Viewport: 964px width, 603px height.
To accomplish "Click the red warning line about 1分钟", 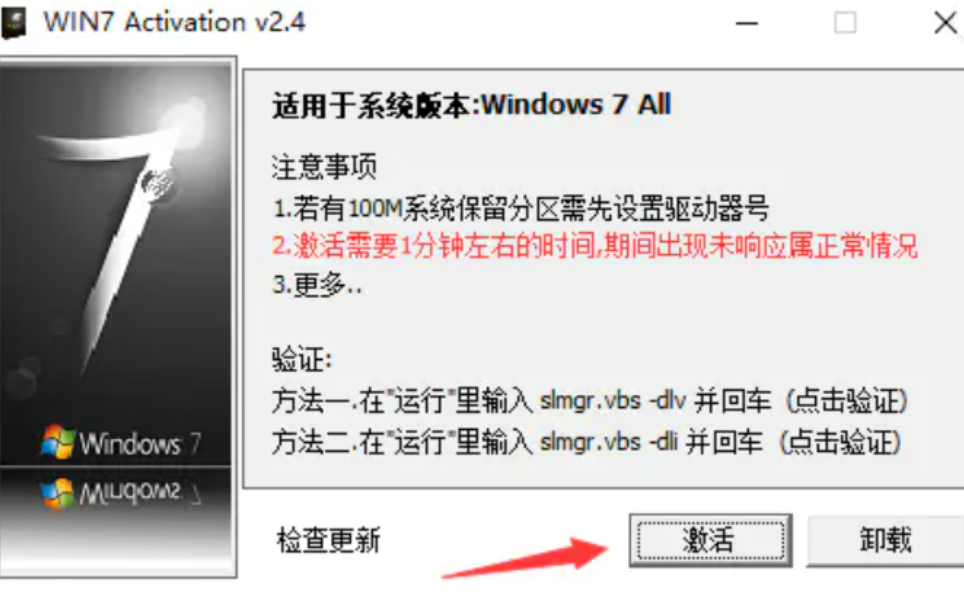I will [595, 246].
